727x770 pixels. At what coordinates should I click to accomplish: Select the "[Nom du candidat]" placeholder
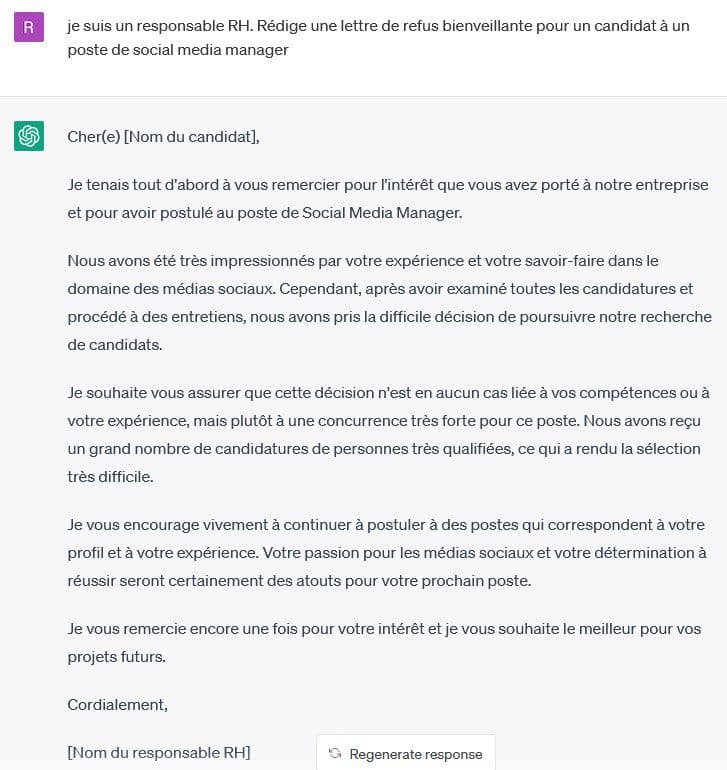tap(191, 136)
